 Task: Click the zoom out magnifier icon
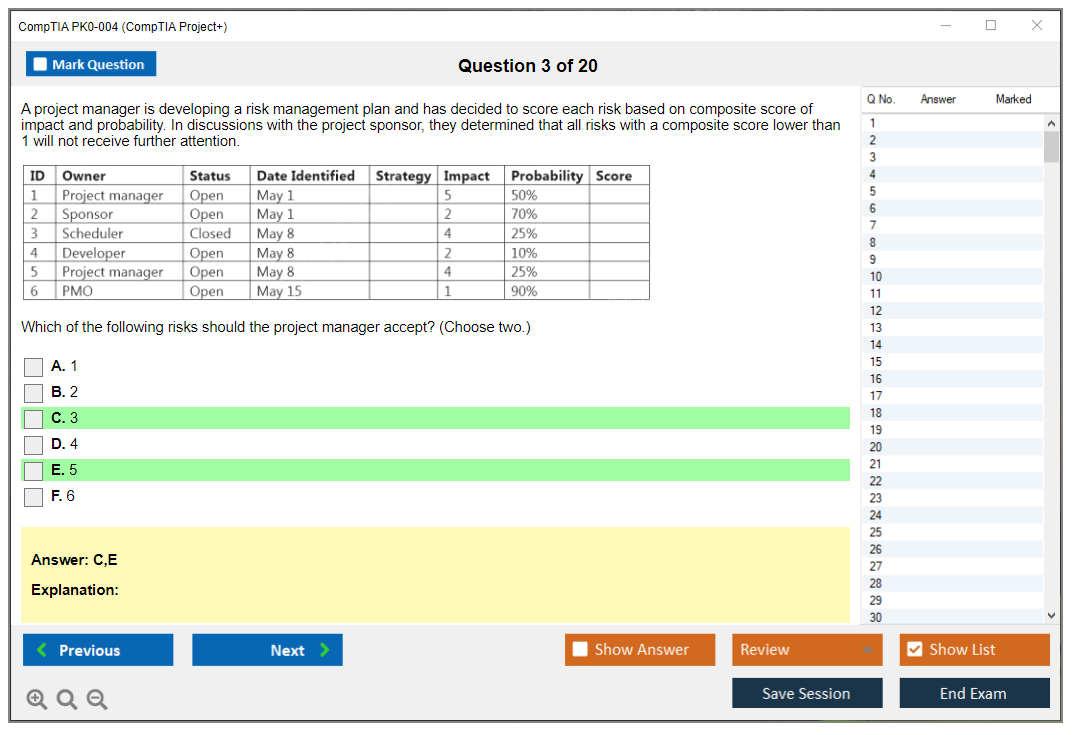(97, 700)
